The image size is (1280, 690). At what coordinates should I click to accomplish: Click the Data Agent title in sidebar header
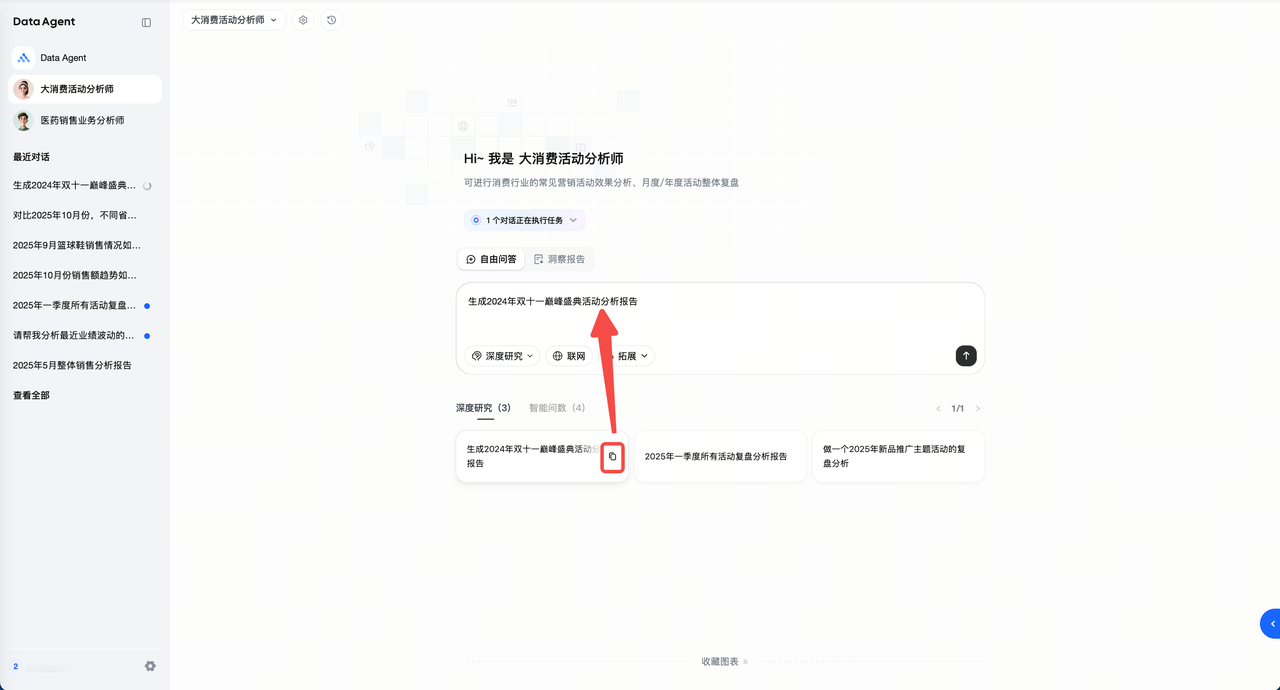pyautogui.click(x=44, y=22)
